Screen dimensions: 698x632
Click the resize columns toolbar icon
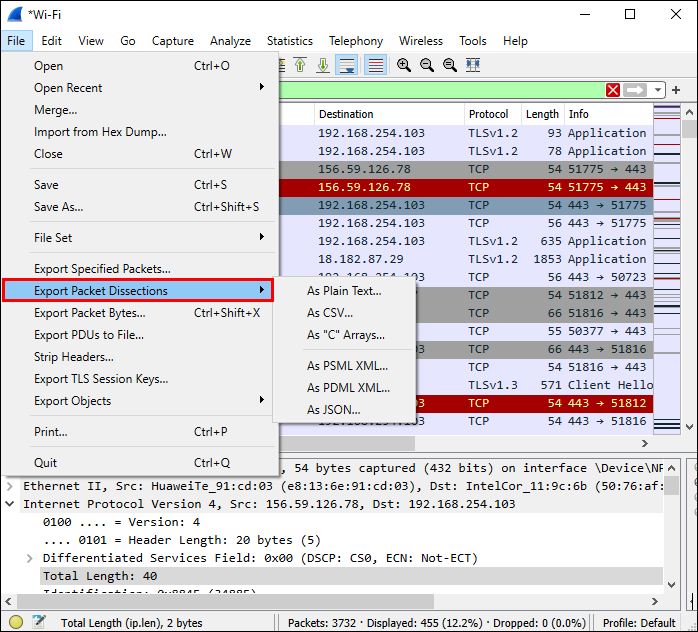tap(473, 65)
